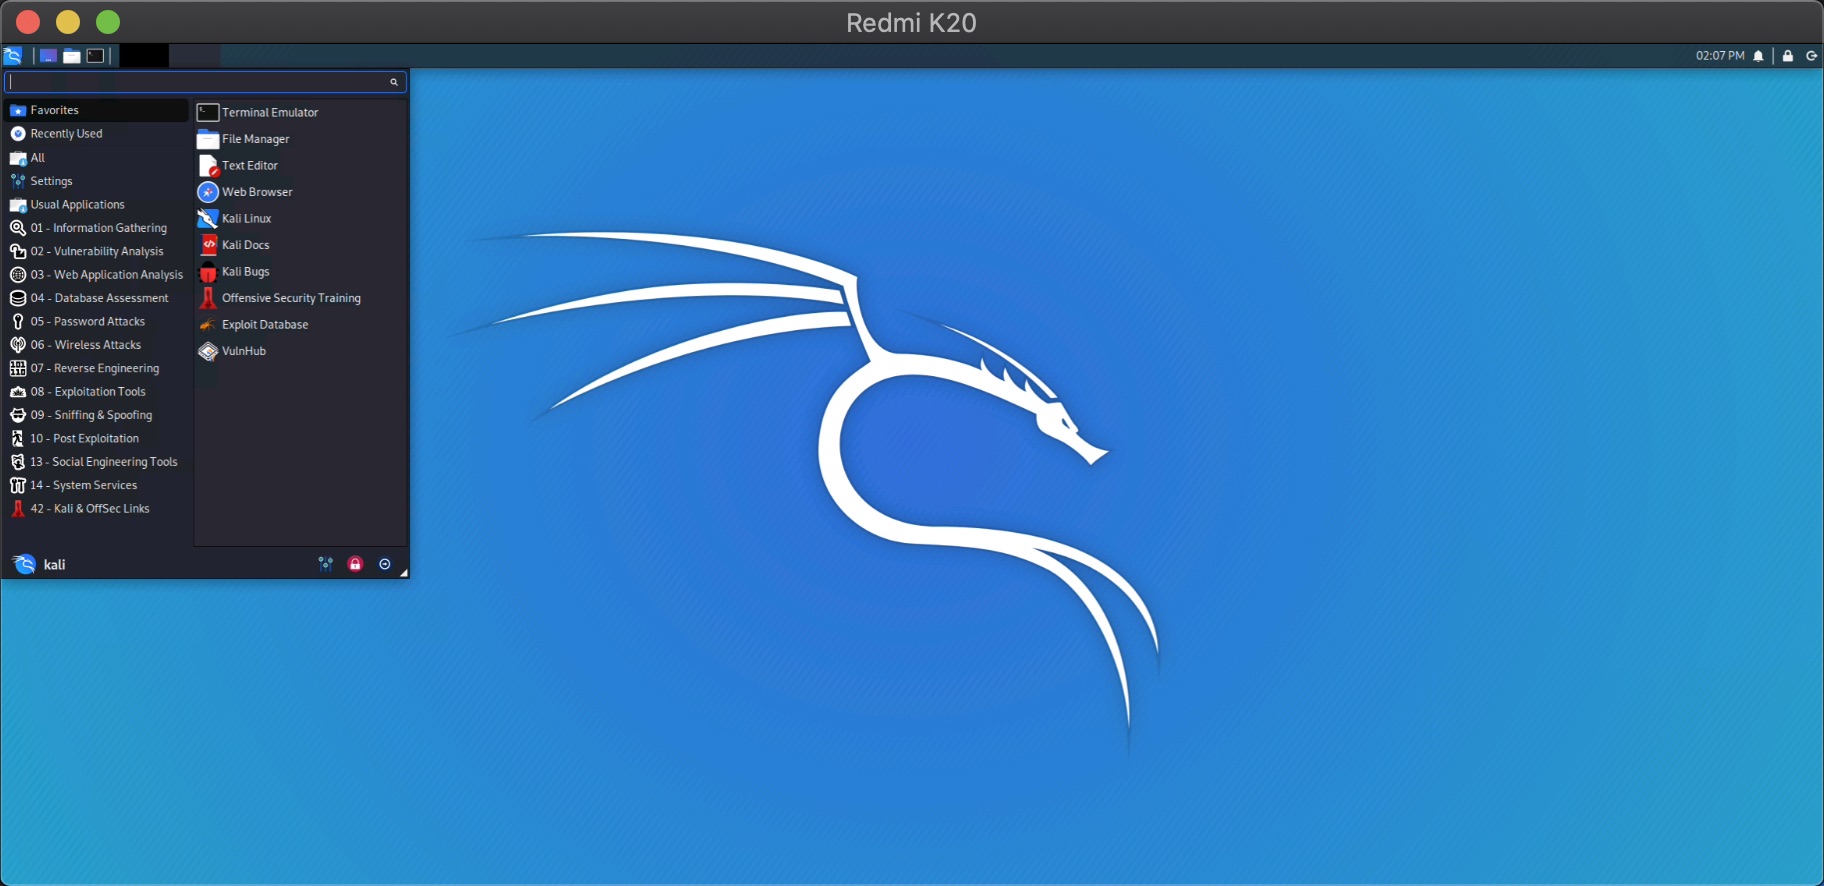The width and height of the screenshot is (1824, 886).
Task: Select the Usual Applications category
Action: coord(97,205)
